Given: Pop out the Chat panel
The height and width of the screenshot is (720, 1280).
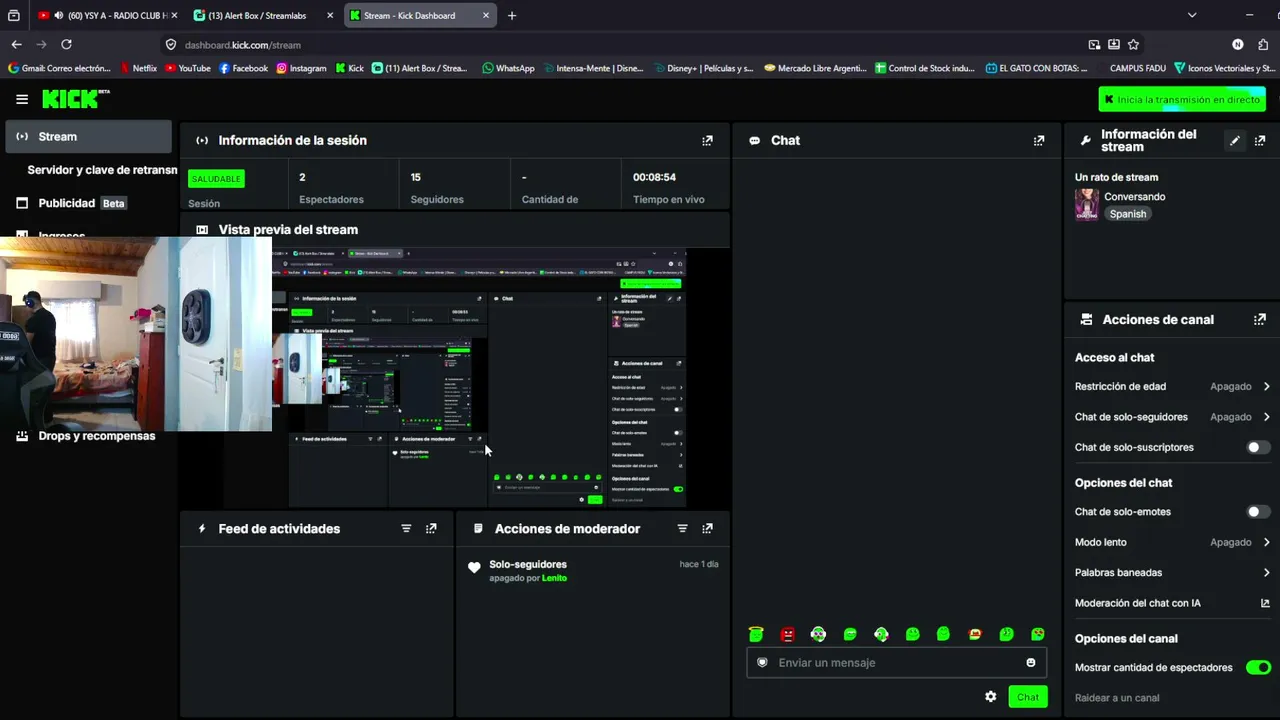Looking at the screenshot, I should coord(1038,141).
